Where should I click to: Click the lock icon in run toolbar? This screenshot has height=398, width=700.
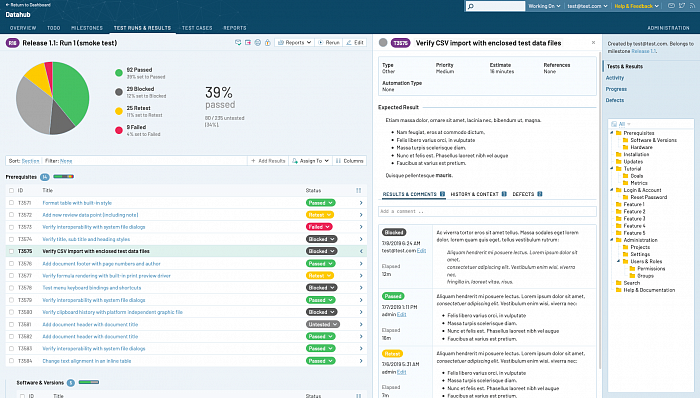pyautogui.click(x=267, y=42)
